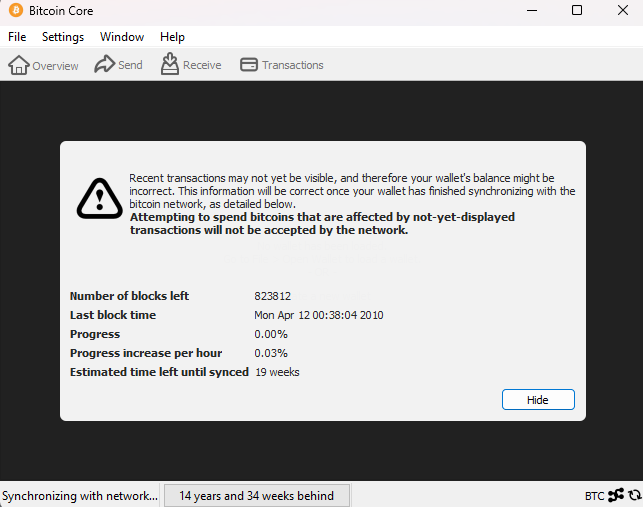Viewport: 643px width, 507px height.
Task: Open the Settings menu
Action: 63,37
